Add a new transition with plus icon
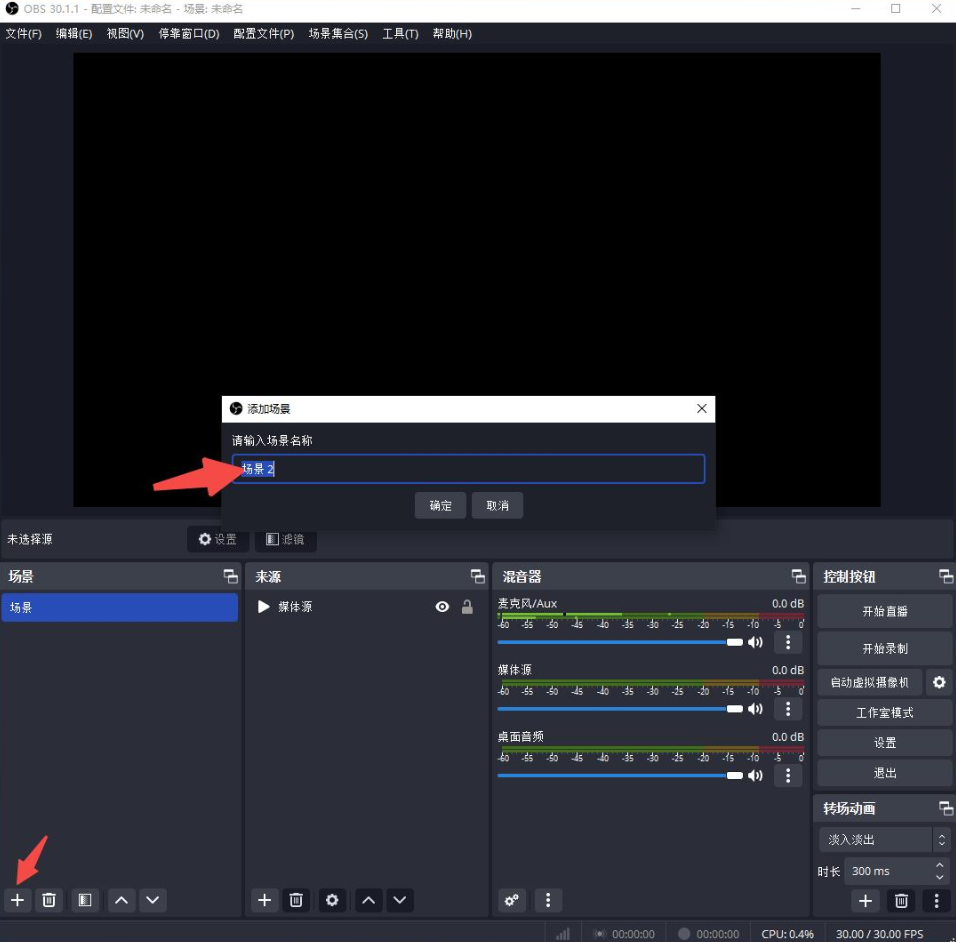Screen dimensions: 956x942 click(865, 901)
